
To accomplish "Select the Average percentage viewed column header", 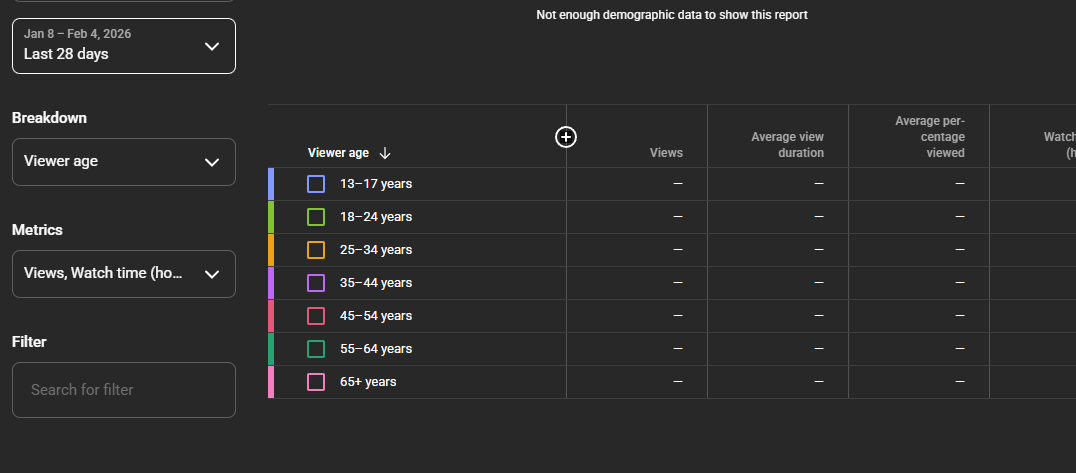I will [x=929, y=137].
